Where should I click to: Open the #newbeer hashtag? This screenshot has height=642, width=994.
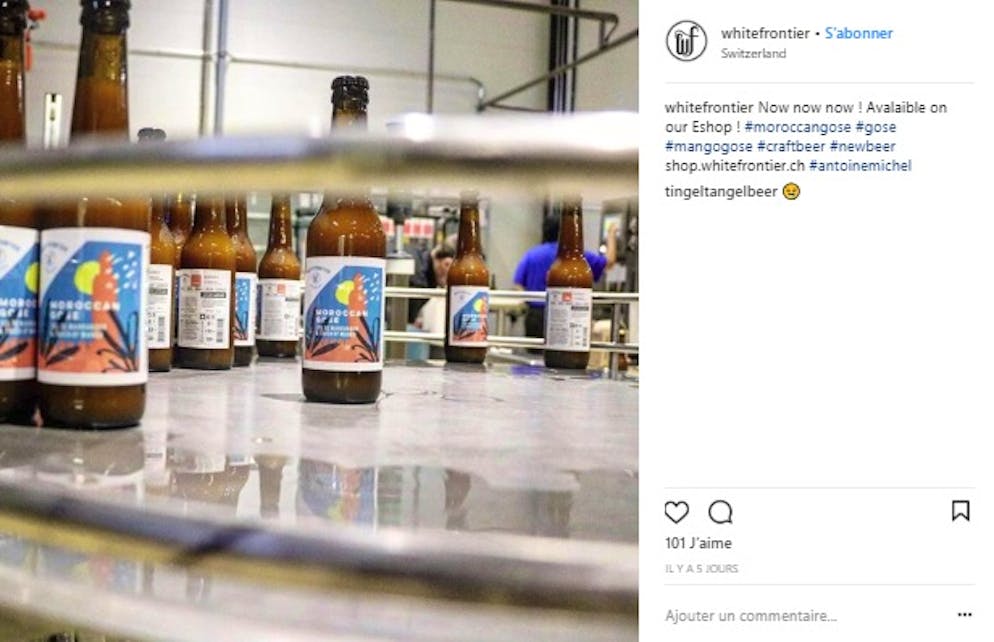pyautogui.click(x=862, y=146)
